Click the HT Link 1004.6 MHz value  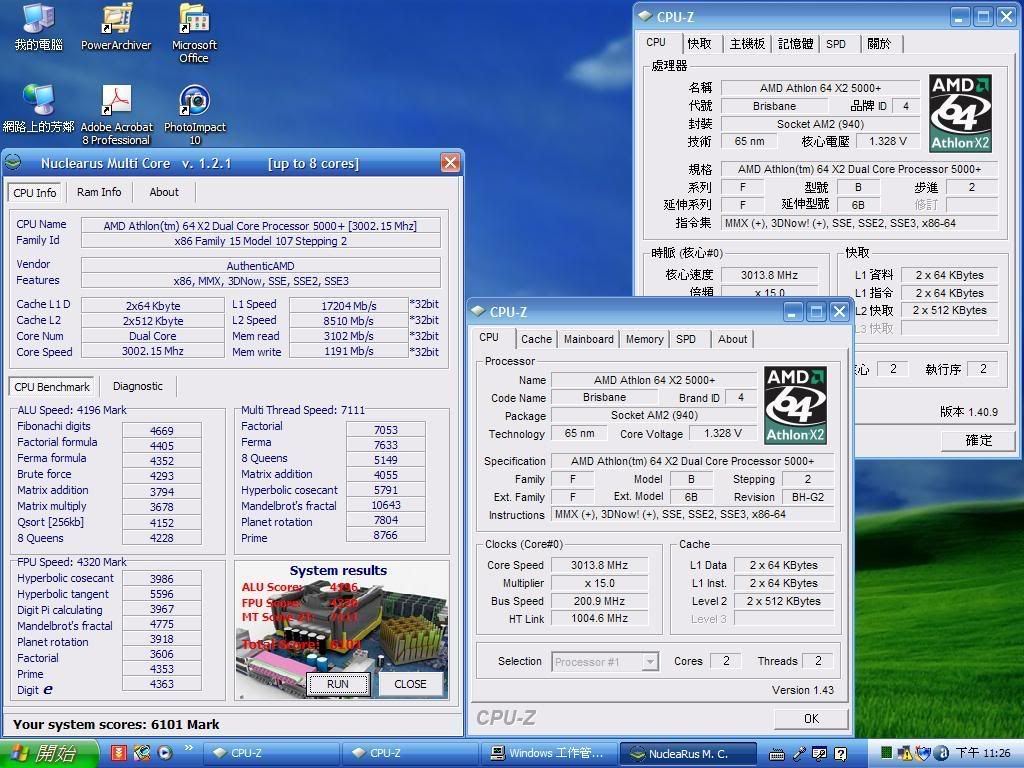click(600, 618)
